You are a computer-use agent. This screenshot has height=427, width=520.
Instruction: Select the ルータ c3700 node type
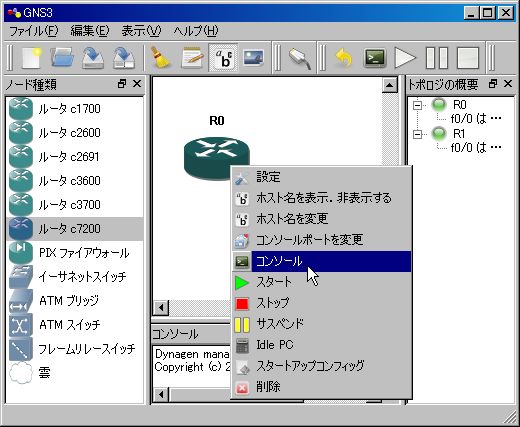click(x=75, y=205)
